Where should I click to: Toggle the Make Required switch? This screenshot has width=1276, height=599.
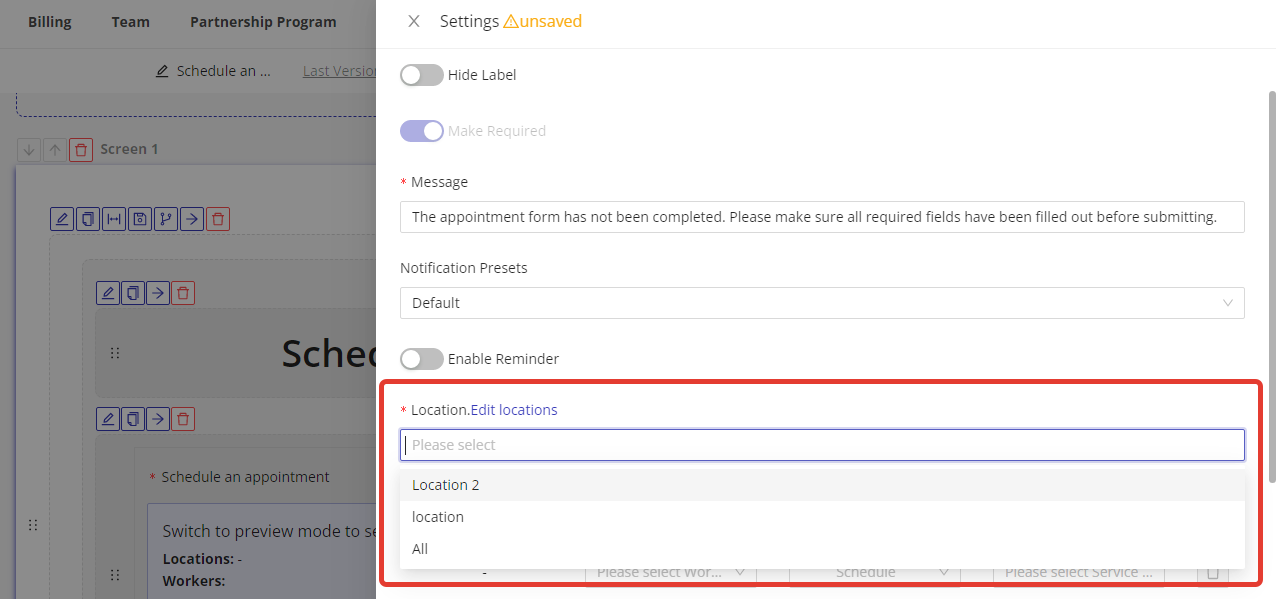tap(422, 131)
